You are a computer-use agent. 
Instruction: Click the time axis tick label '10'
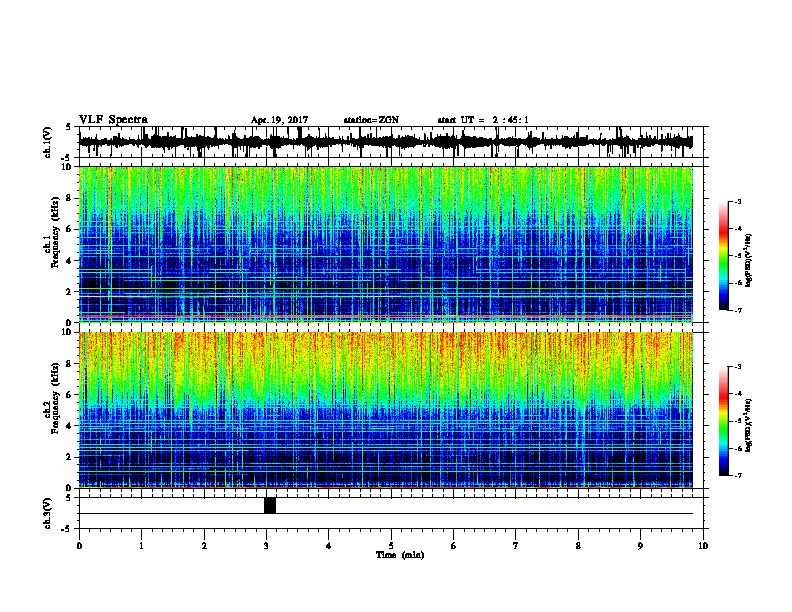[703, 546]
